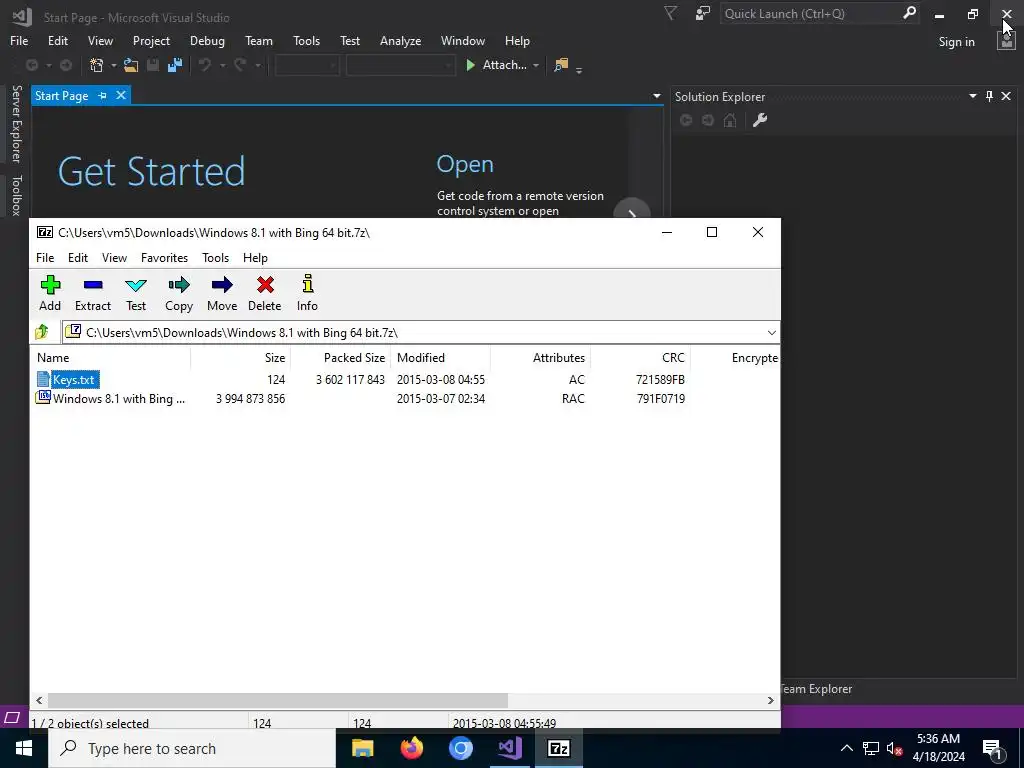Viewport: 1024px width, 768px height.
Task: Click the volume icon in system tray
Action: click(894, 748)
